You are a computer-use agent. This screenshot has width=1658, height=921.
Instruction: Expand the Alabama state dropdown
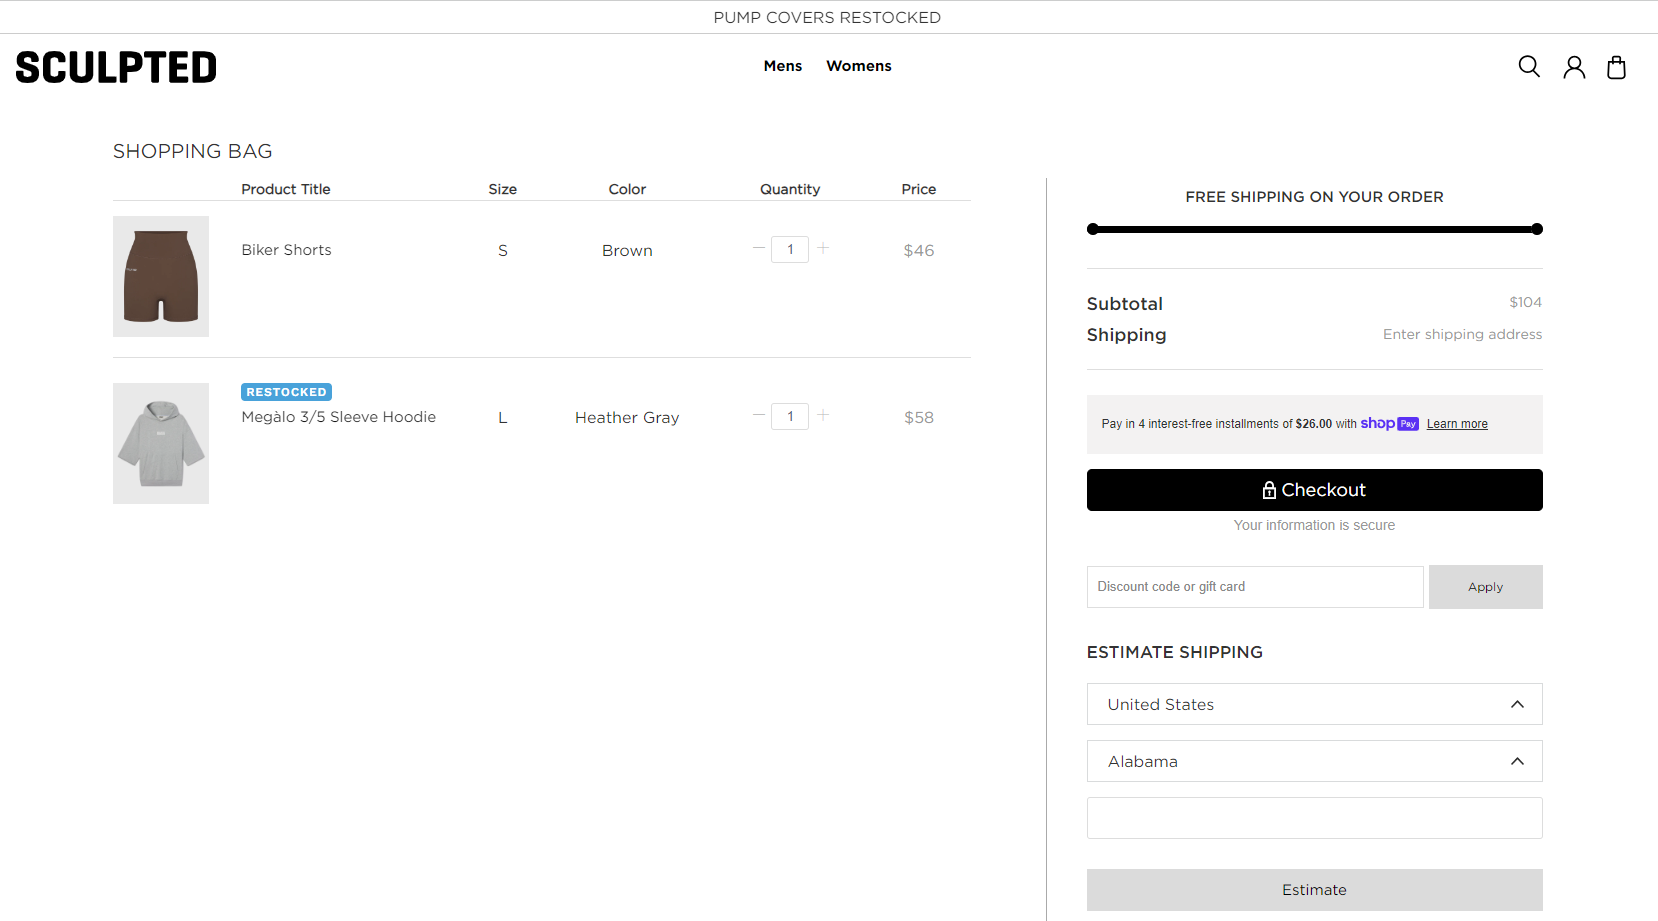[1314, 761]
